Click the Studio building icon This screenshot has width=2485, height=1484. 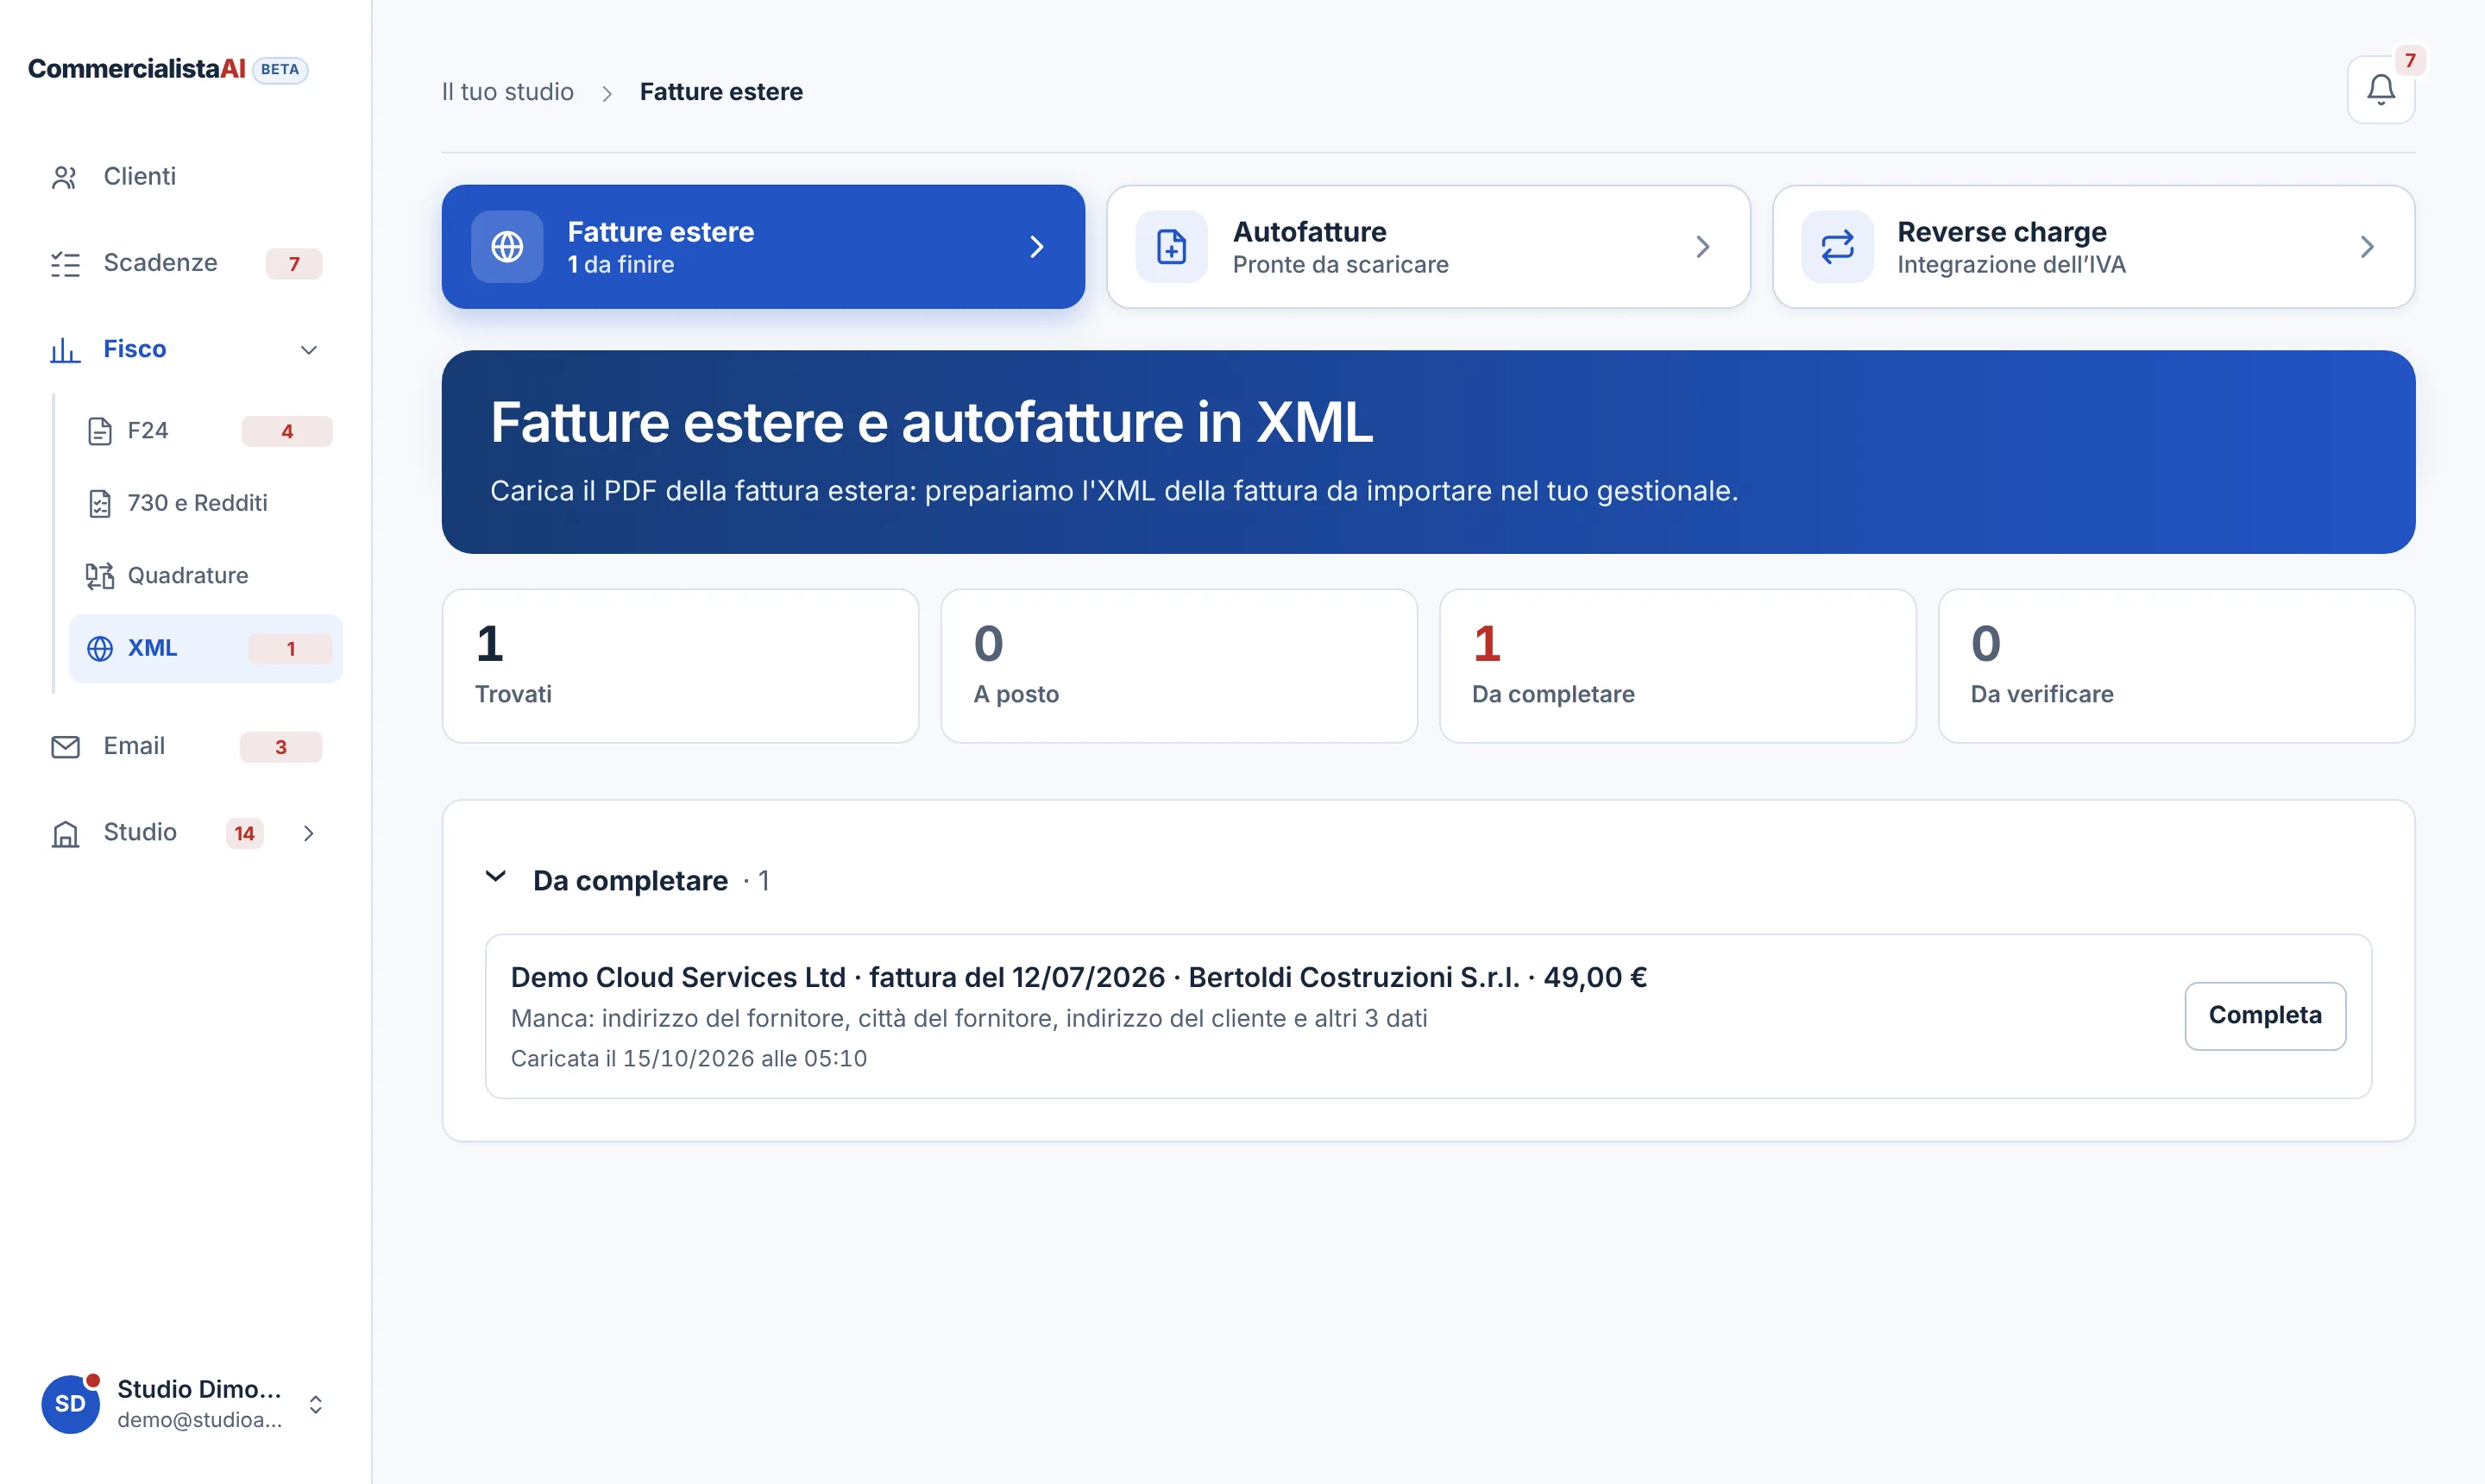[x=65, y=833]
